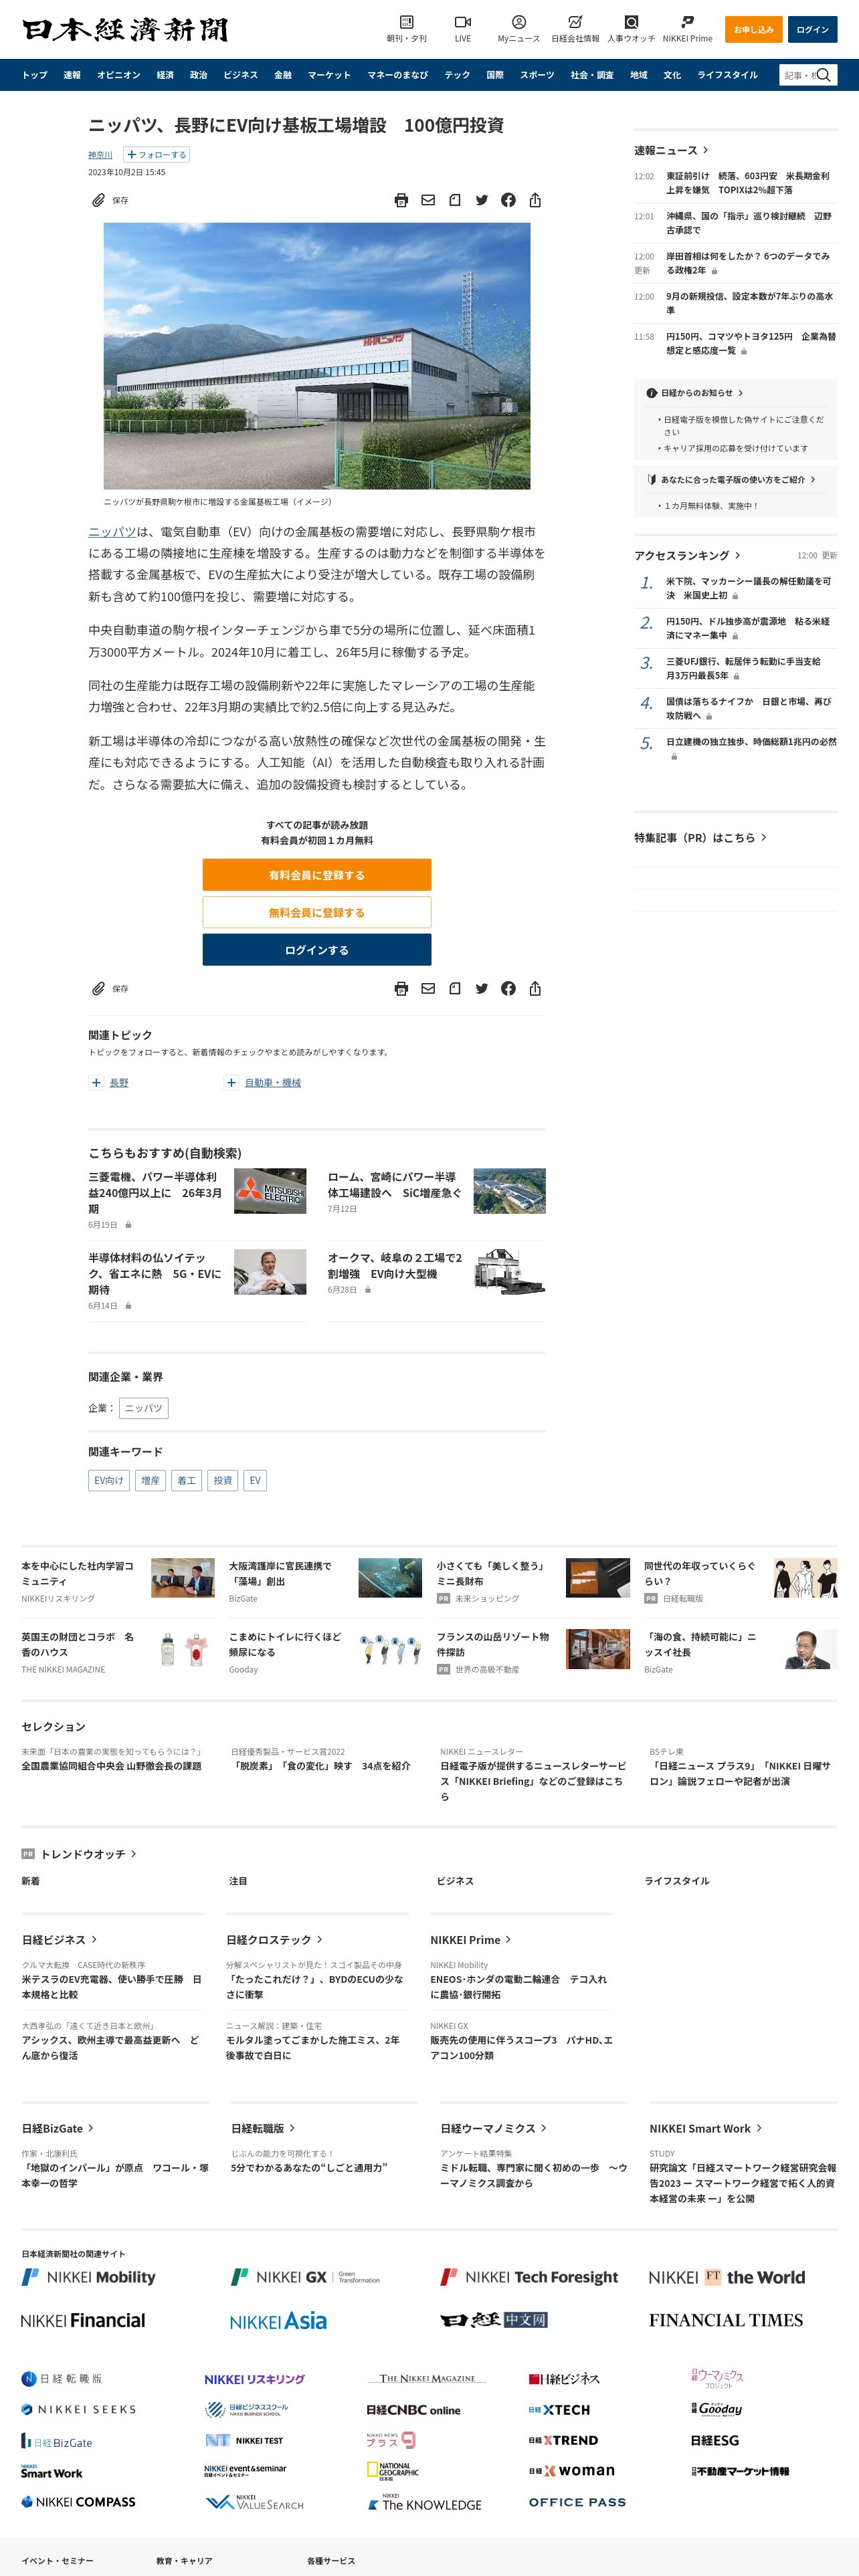Click the top clipping note icon
Image resolution: width=859 pixels, height=2576 pixels.
[455, 200]
